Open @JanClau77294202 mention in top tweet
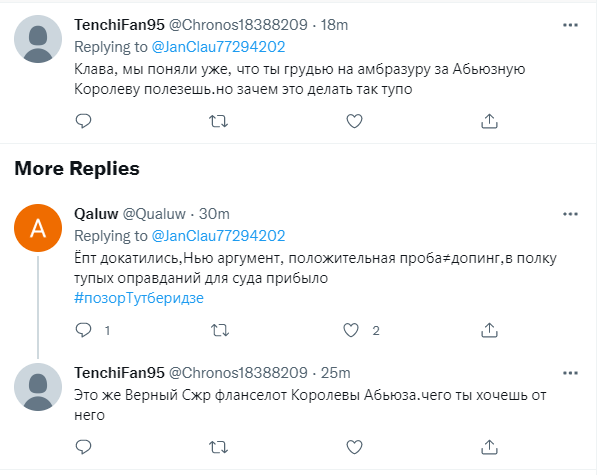The image size is (601, 475). coord(218,46)
